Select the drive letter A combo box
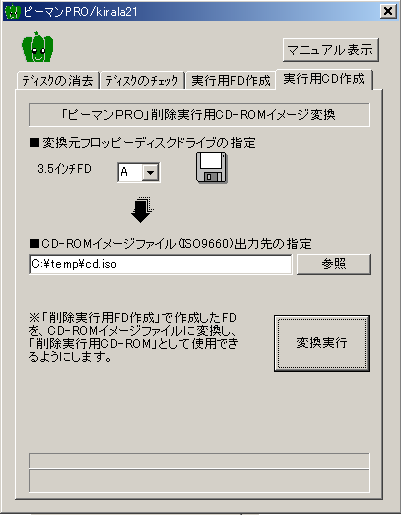The height and width of the screenshot is (515, 401). pos(139,172)
